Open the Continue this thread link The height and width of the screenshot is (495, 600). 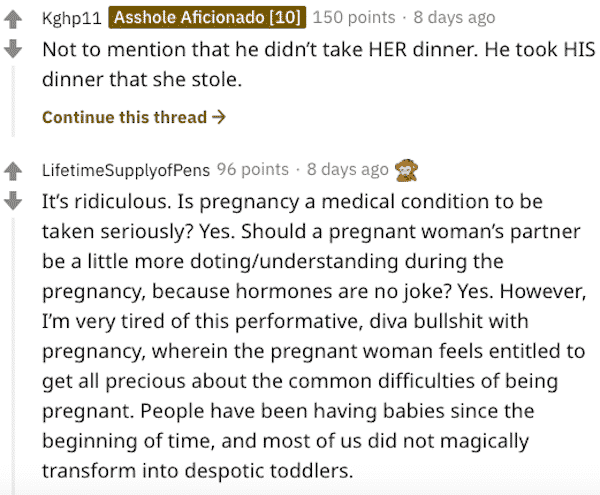[134, 117]
